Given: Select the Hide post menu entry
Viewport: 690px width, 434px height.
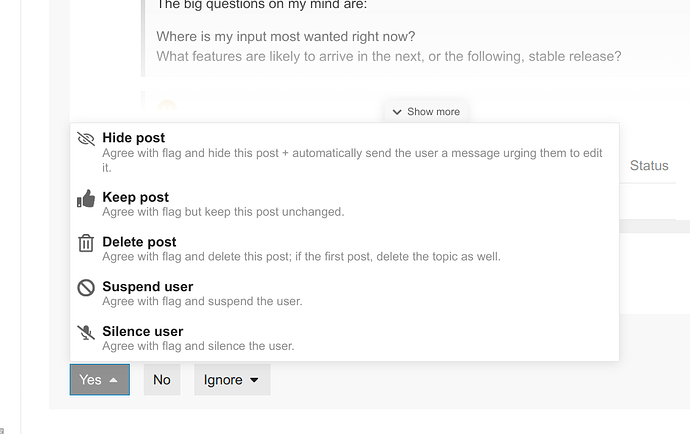Looking at the screenshot, I should 345,152.
